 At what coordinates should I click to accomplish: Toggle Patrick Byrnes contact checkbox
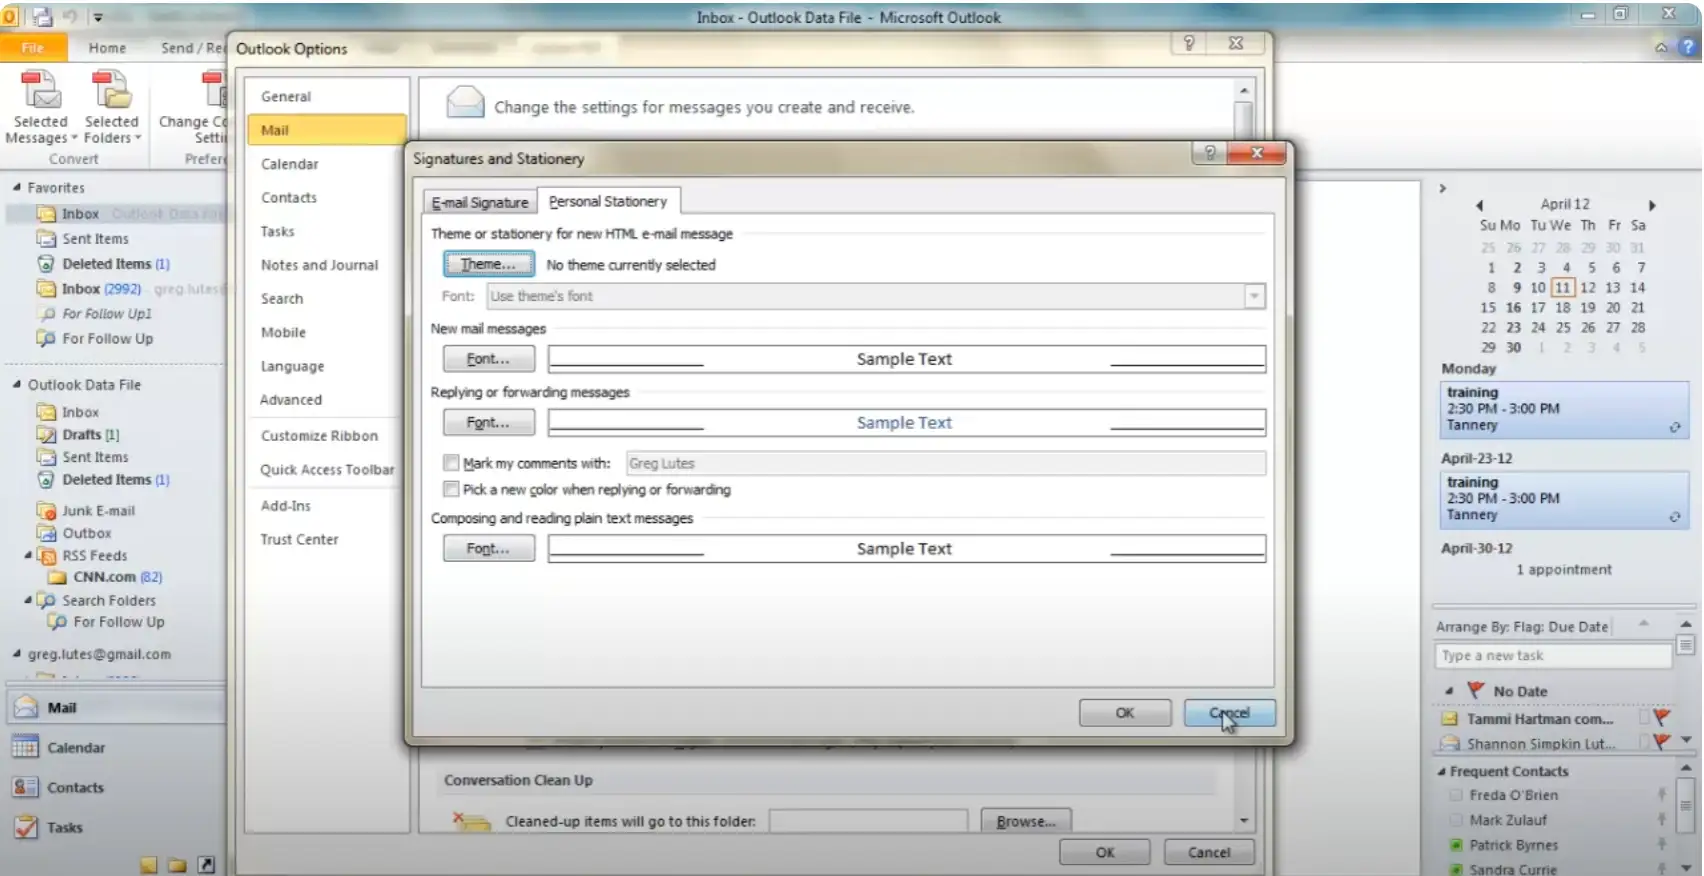tap(1456, 845)
